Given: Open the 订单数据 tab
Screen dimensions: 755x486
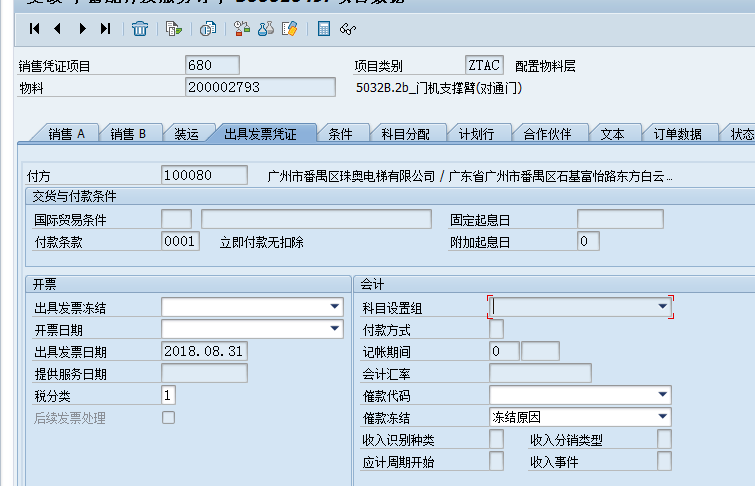Looking at the screenshot, I should point(677,134).
